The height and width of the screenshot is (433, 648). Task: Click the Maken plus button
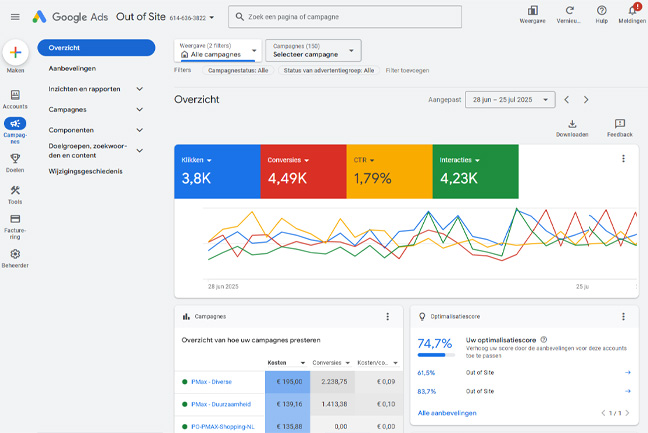[15, 52]
